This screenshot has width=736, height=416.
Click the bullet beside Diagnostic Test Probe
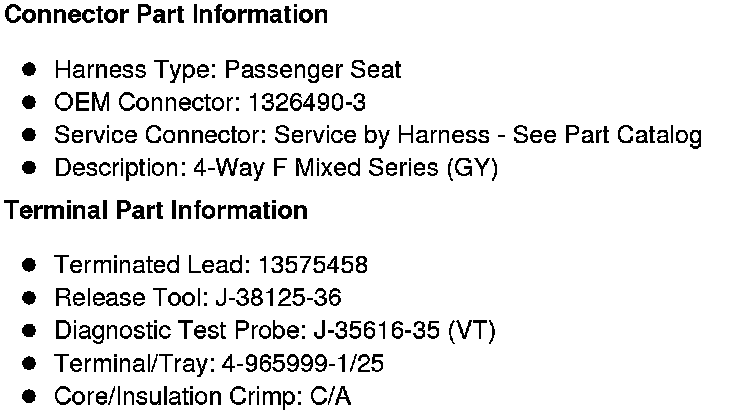(30, 331)
